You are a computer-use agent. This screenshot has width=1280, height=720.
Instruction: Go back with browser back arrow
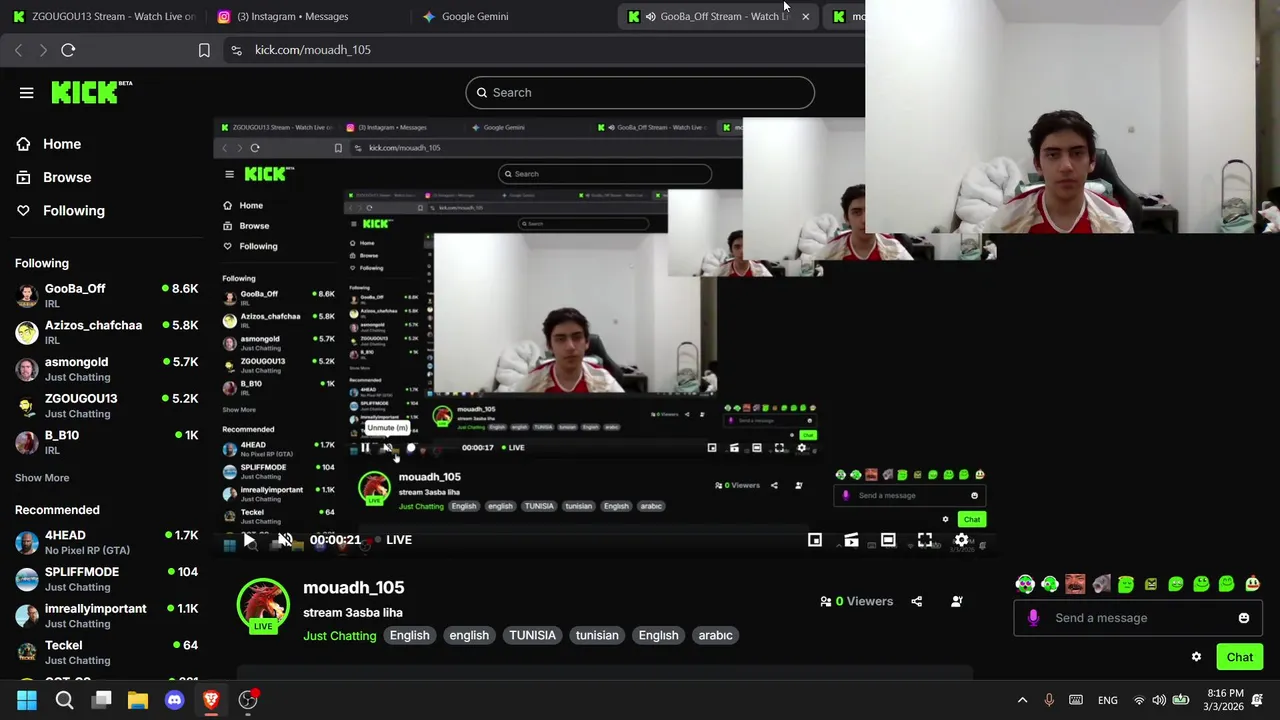(18, 50)
